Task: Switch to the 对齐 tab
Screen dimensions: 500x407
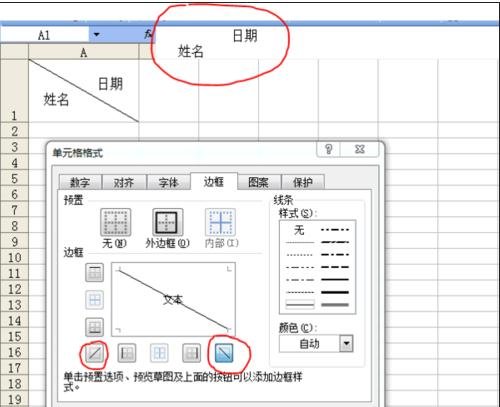Action: point(124,182)
